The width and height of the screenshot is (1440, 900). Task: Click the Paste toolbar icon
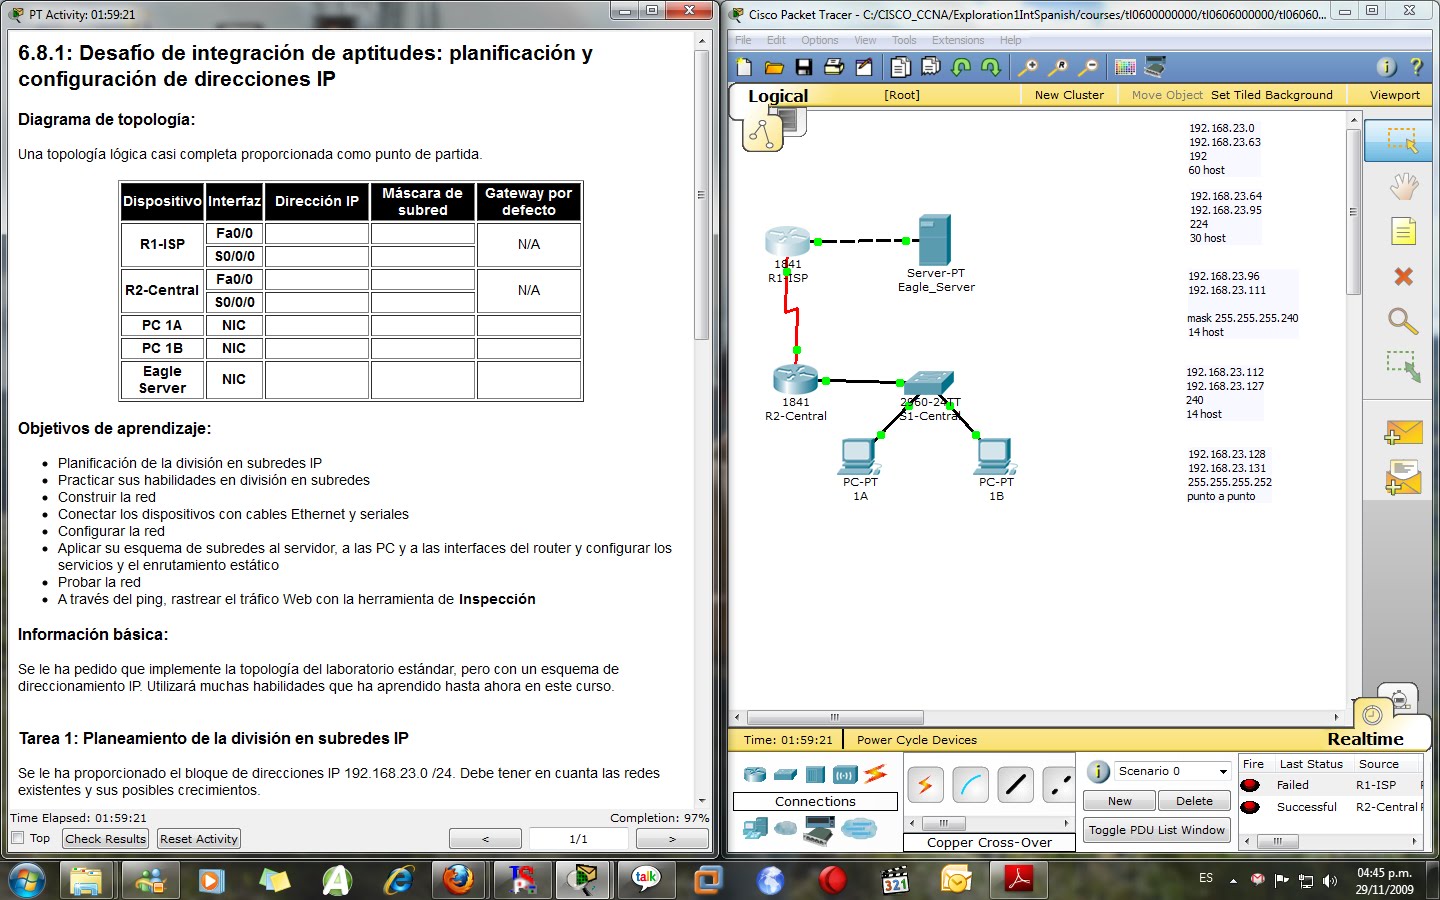pyautogui.click(x=931, y=67)
